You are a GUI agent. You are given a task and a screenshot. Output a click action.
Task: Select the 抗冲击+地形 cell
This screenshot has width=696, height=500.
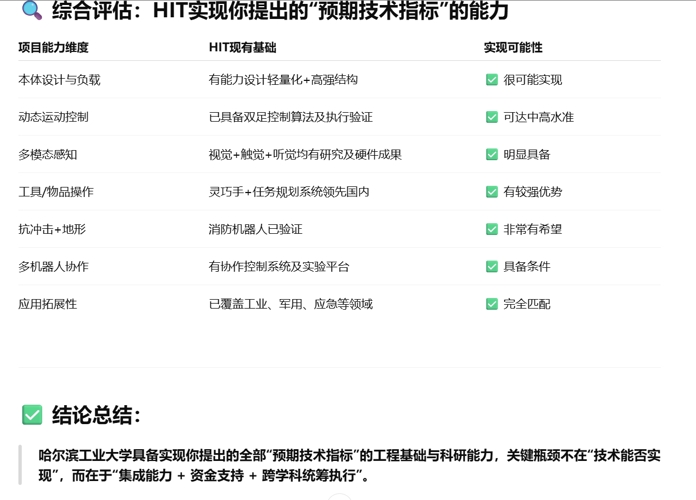[52, 229]
